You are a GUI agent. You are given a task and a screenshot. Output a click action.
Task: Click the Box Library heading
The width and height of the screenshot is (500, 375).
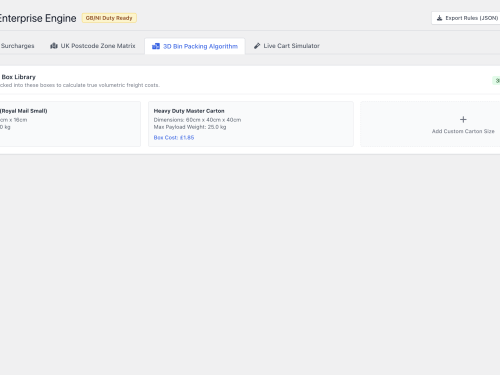click(x=18, y=77)
